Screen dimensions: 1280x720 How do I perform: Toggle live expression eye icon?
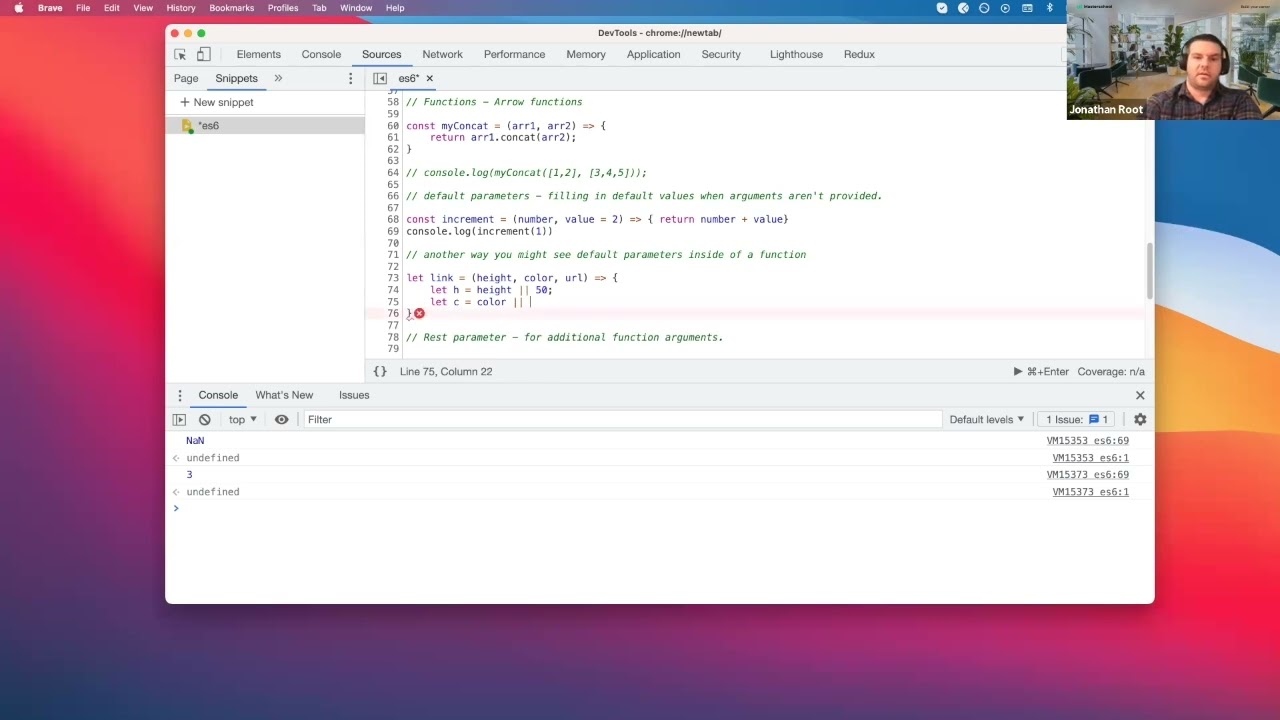coord(282,420)
